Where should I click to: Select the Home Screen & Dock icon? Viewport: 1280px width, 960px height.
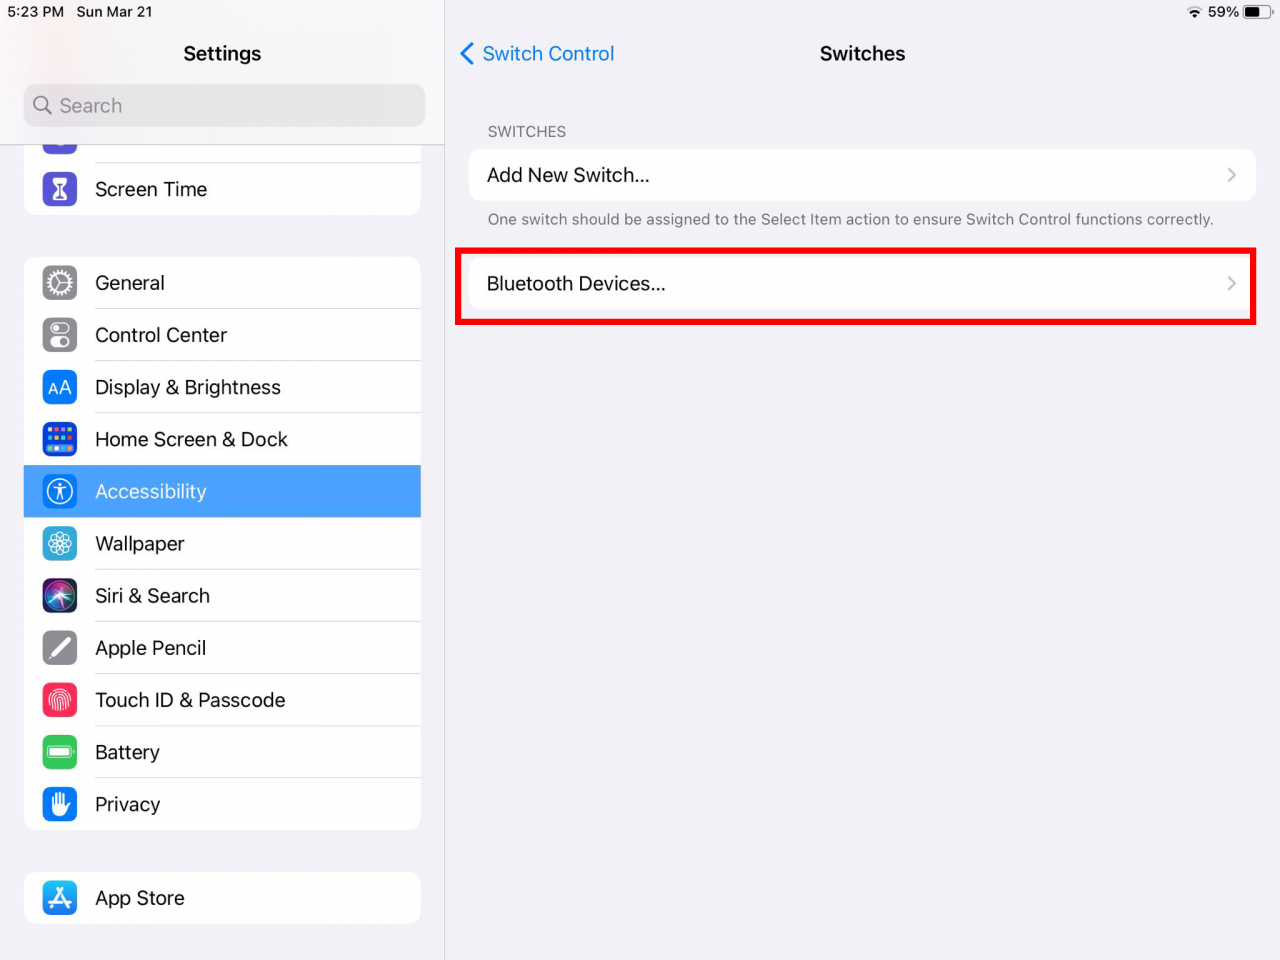pos(59,439)
